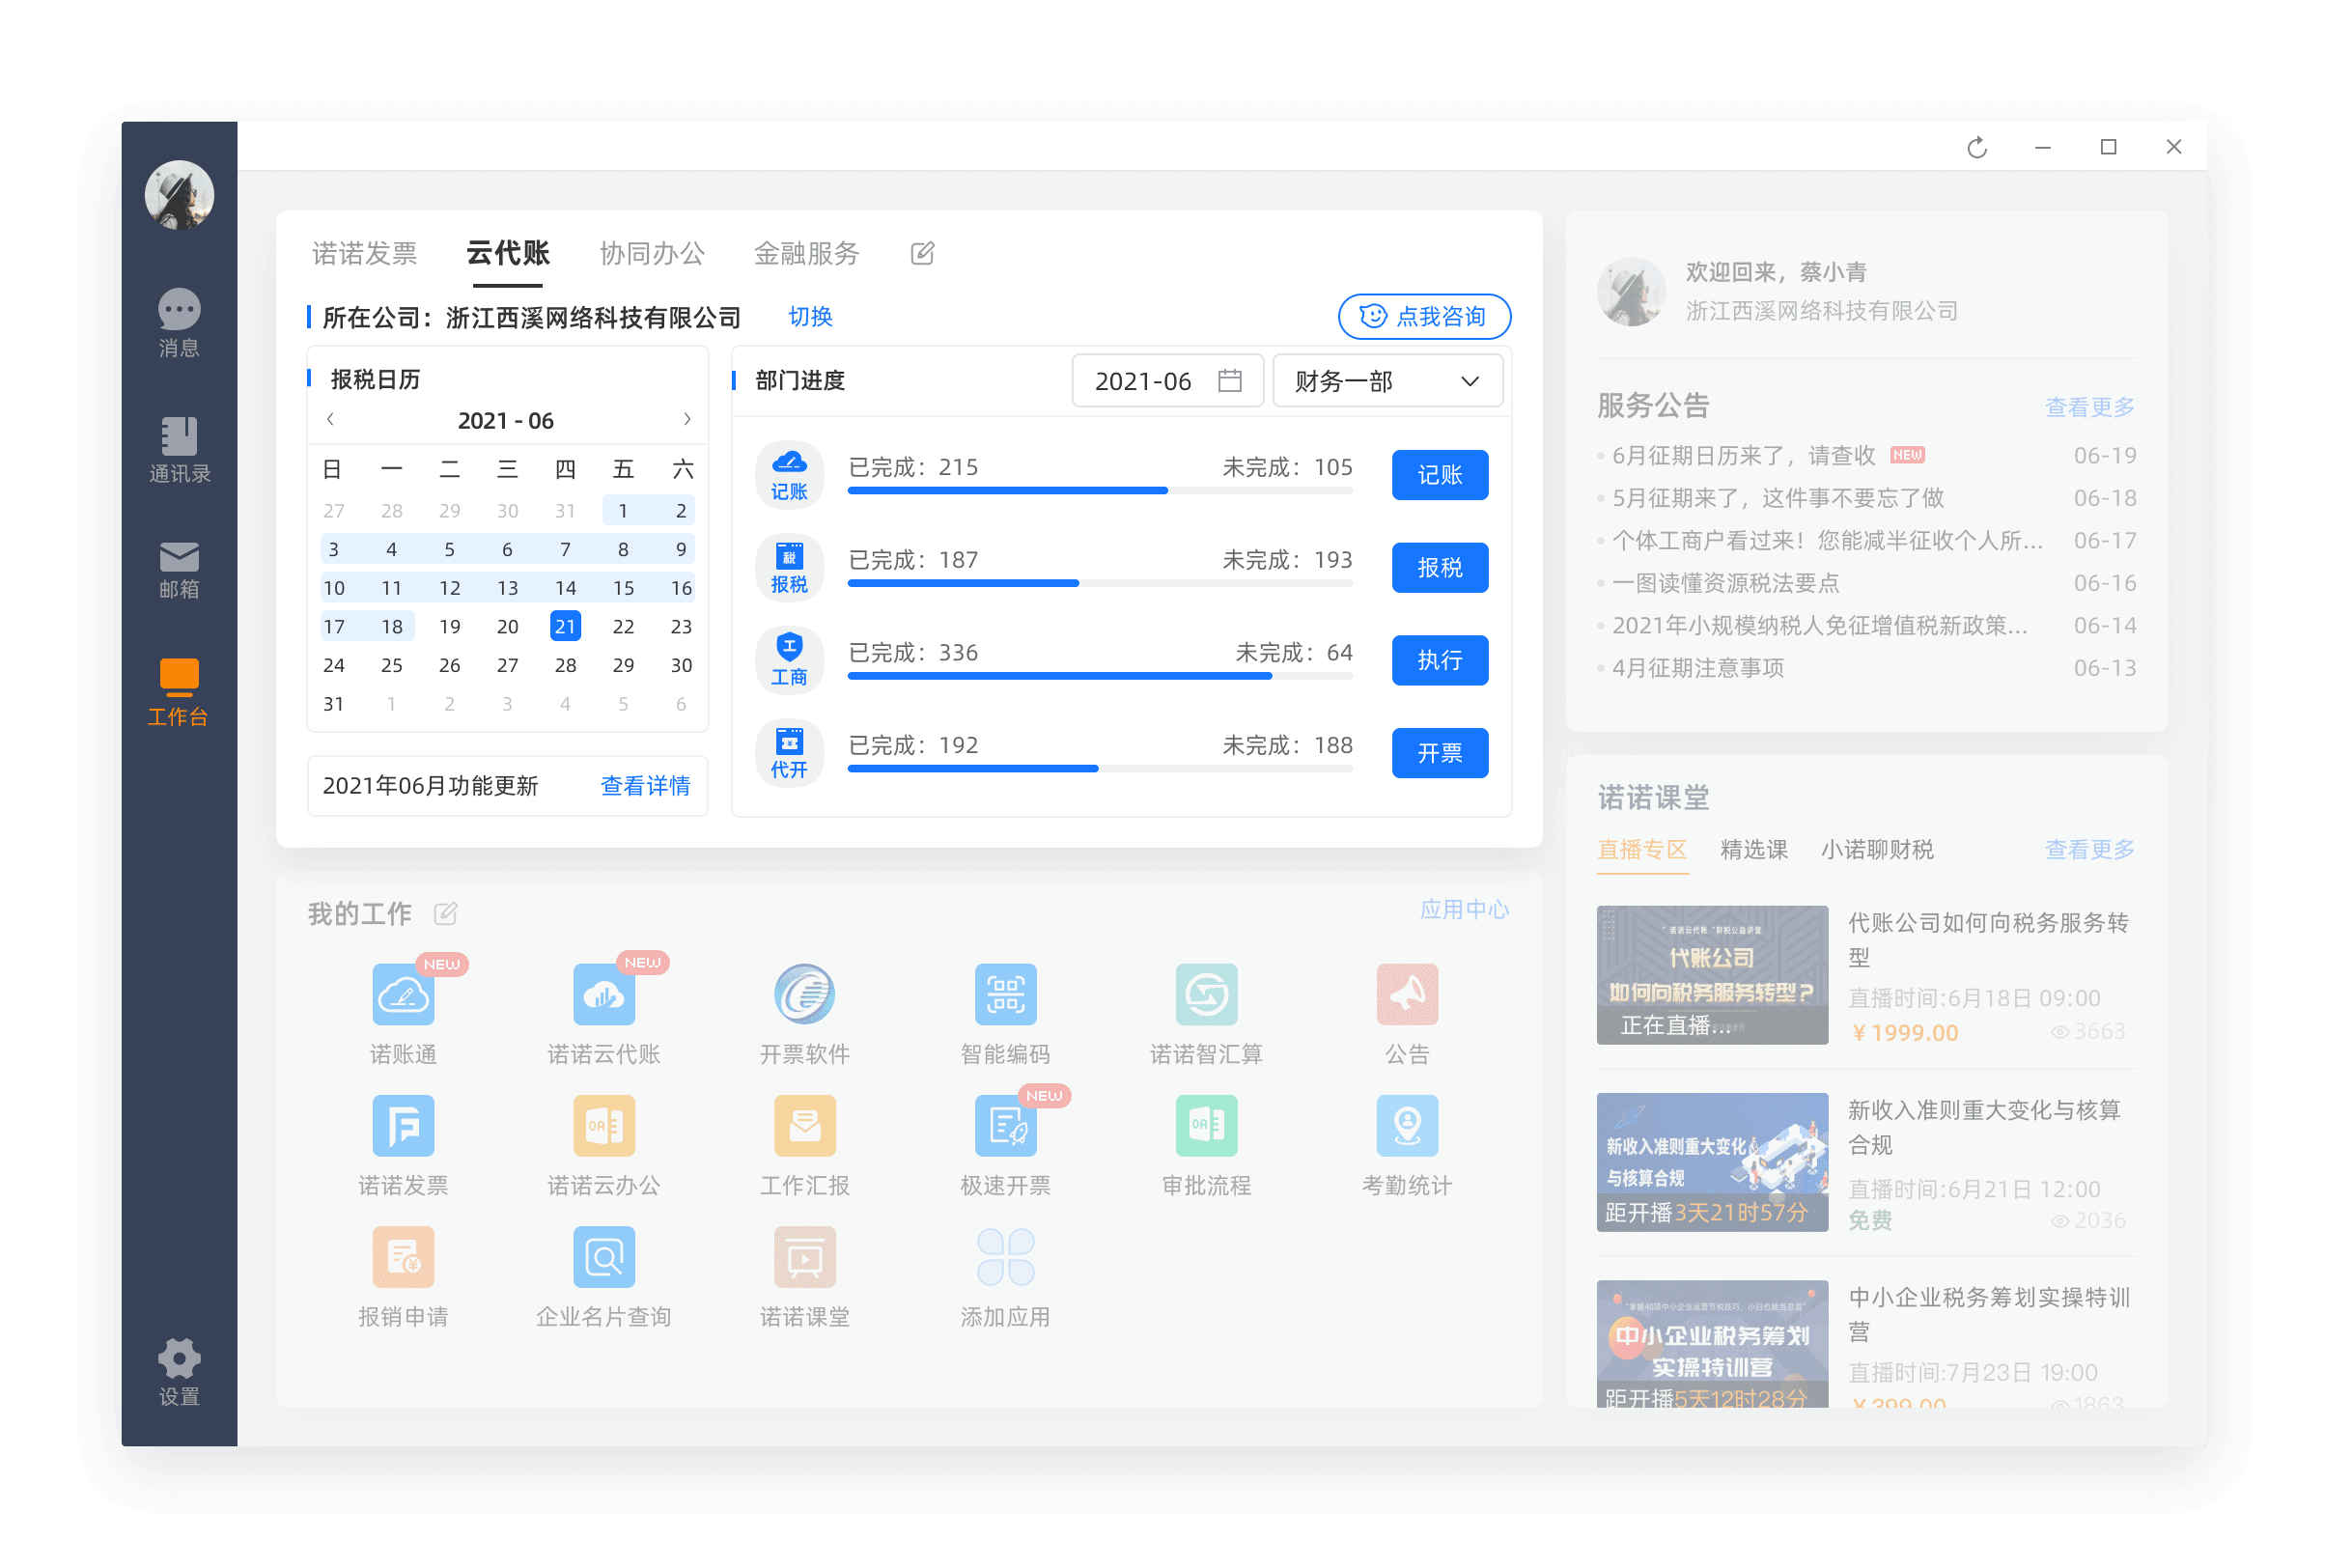Click the edit icon beside 金融服务 tab

[x=922, y=254]
